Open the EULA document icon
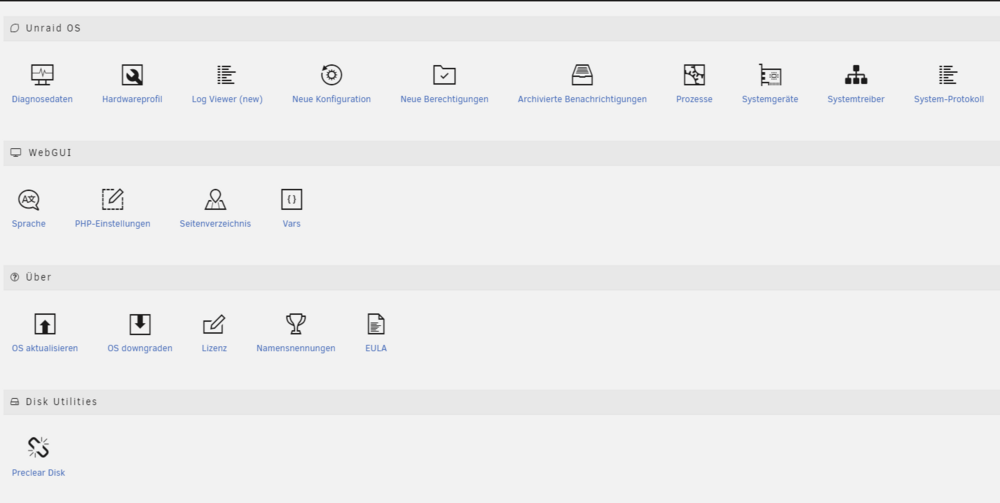Screen dimensions: 1000x503 click(x=376, y=324)
